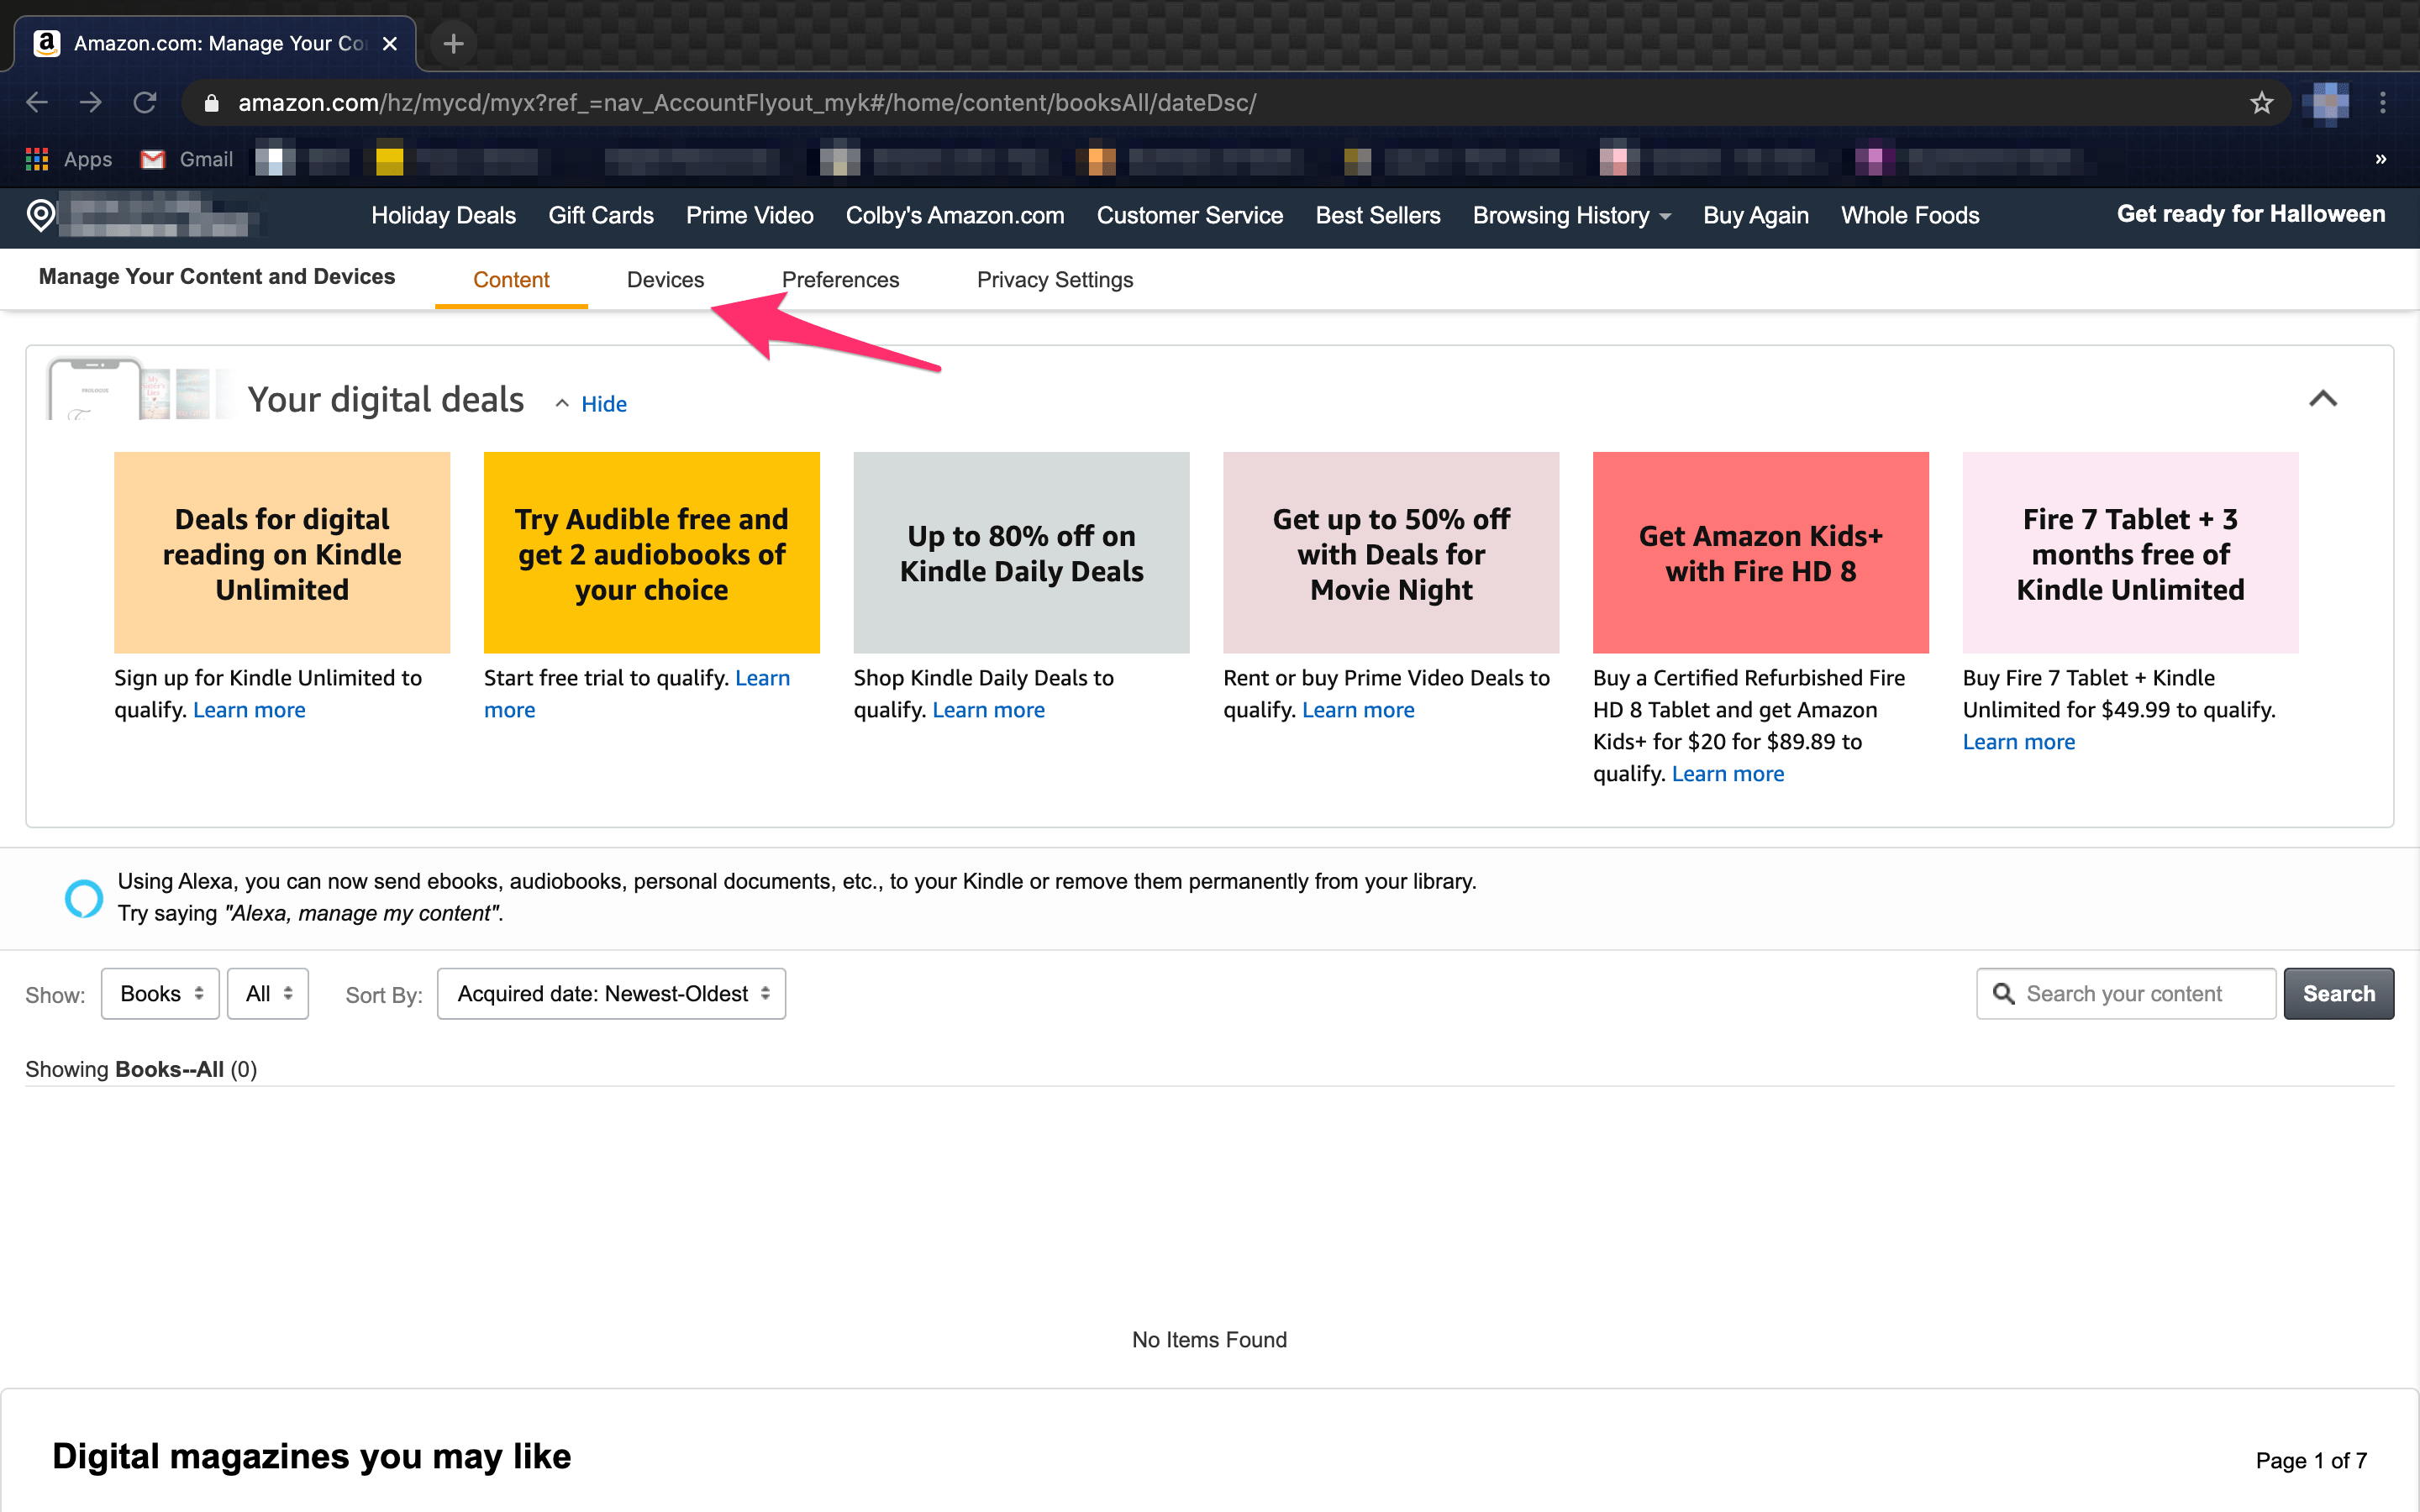This screenshot has width=2420, height=1512.
Task: Switch to the Devices tab
Action: tap(665, 280)
